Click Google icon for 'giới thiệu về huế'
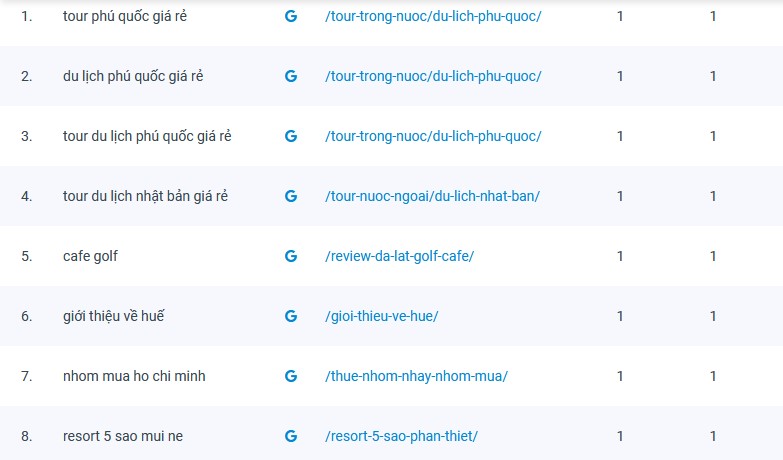 pyautogui.click(x=291, y=316)
